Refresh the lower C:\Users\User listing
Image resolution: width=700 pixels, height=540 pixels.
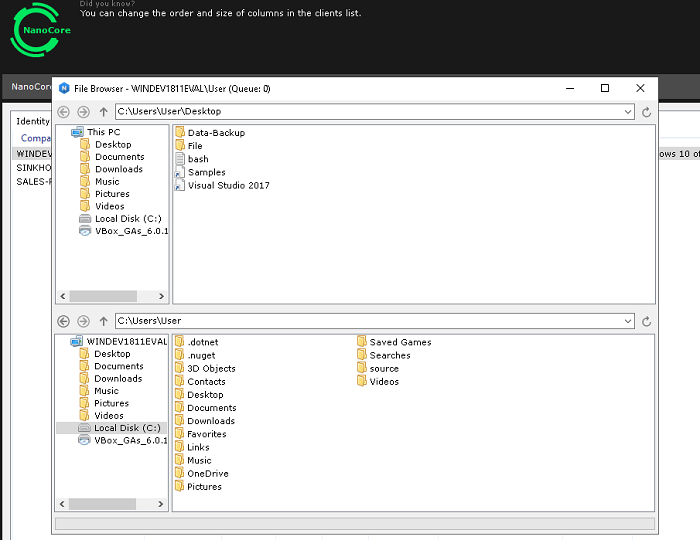click(646, 321)
